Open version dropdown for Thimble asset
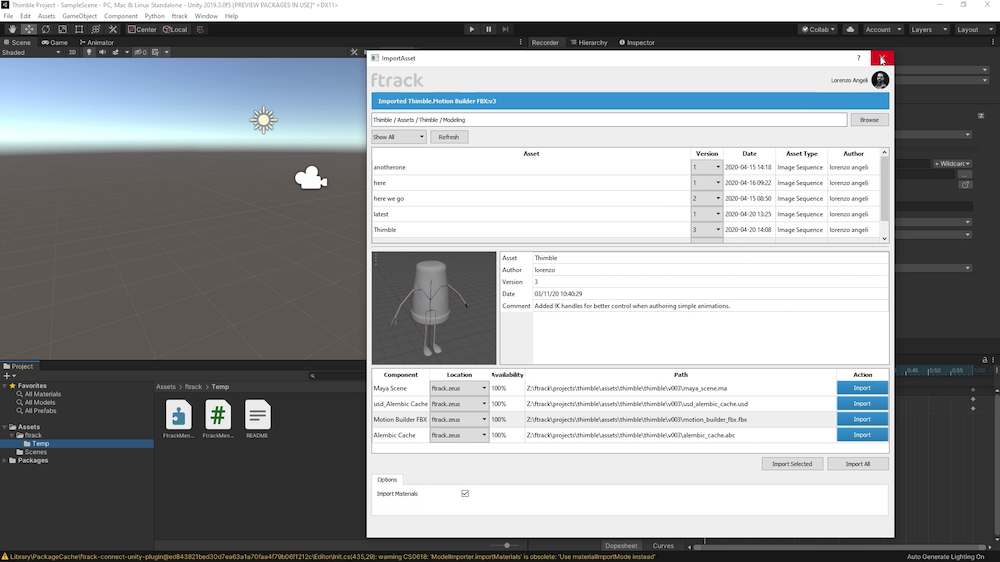Viewport: 1000px width, 562px height. point(707,230)
